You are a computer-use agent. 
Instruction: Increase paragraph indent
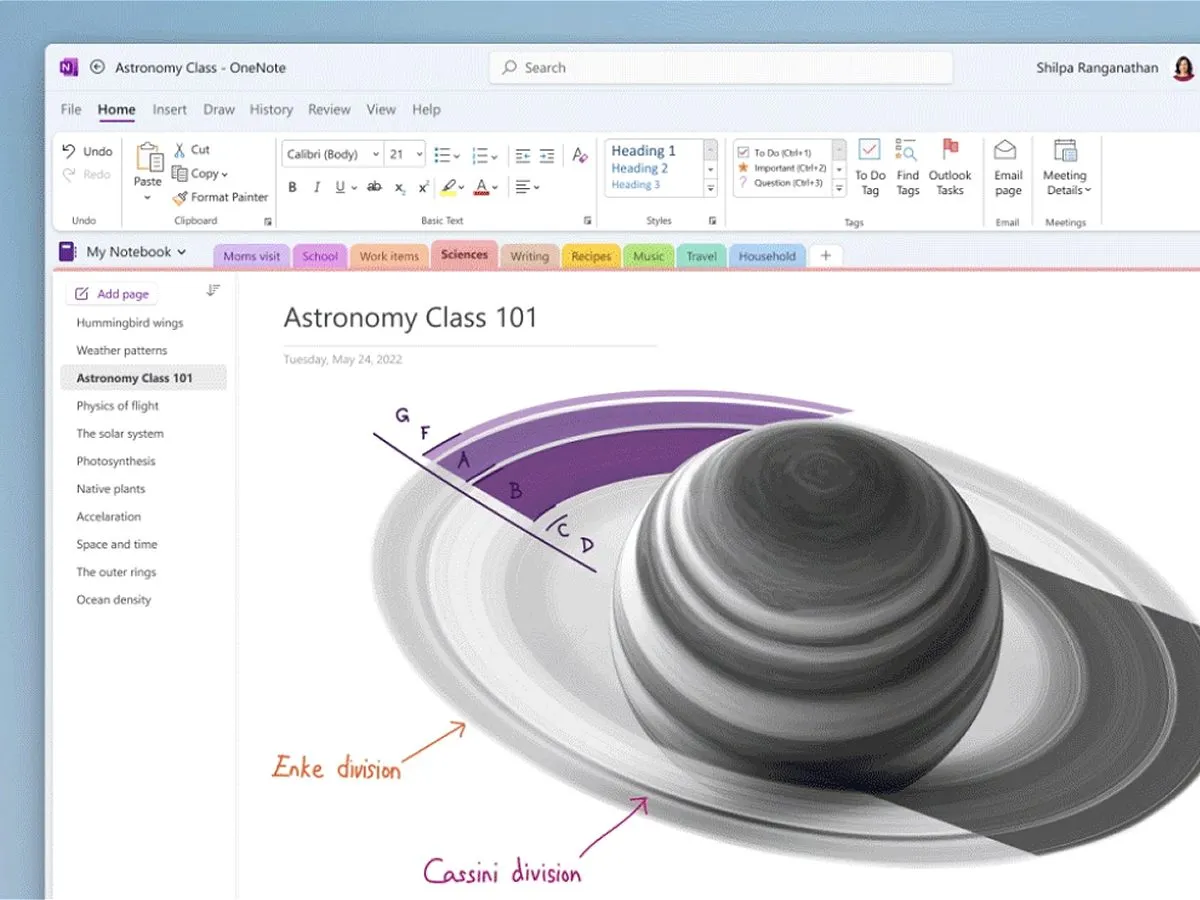click(547, 155)
